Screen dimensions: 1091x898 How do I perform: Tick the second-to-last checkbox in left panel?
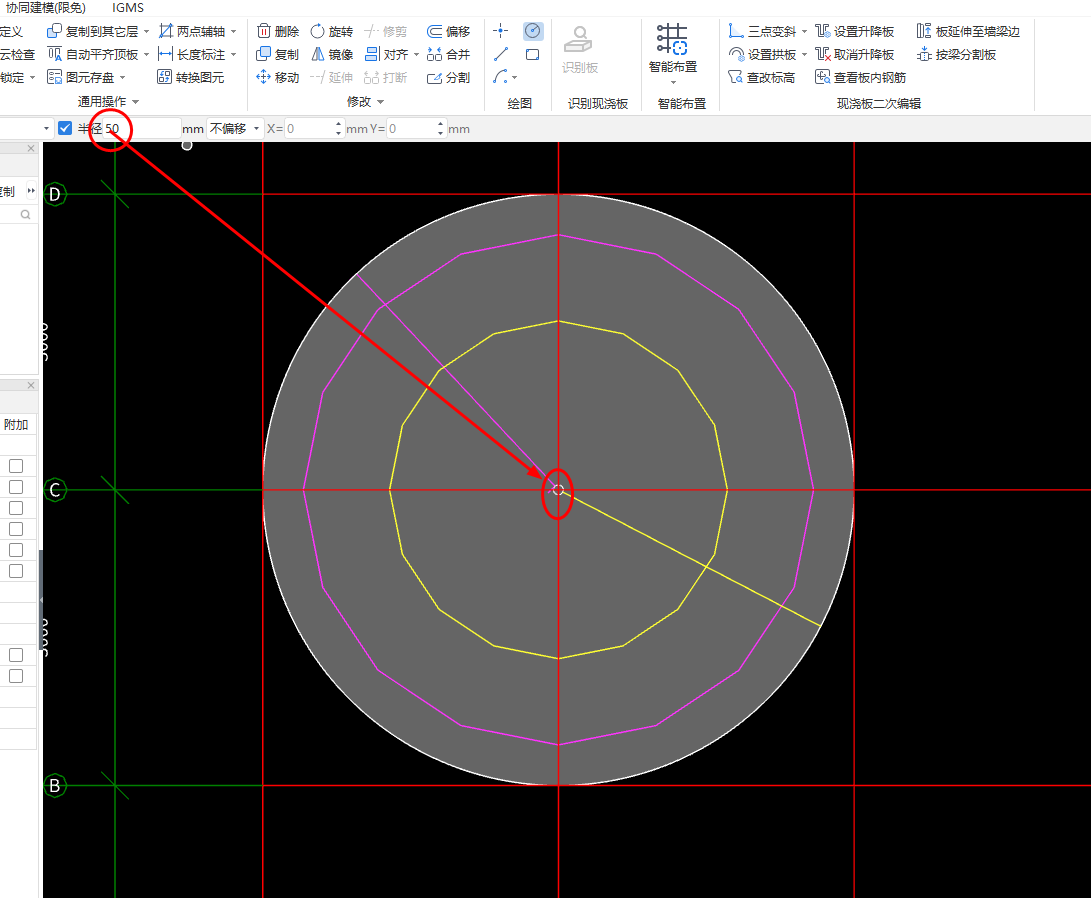[16, 655]
